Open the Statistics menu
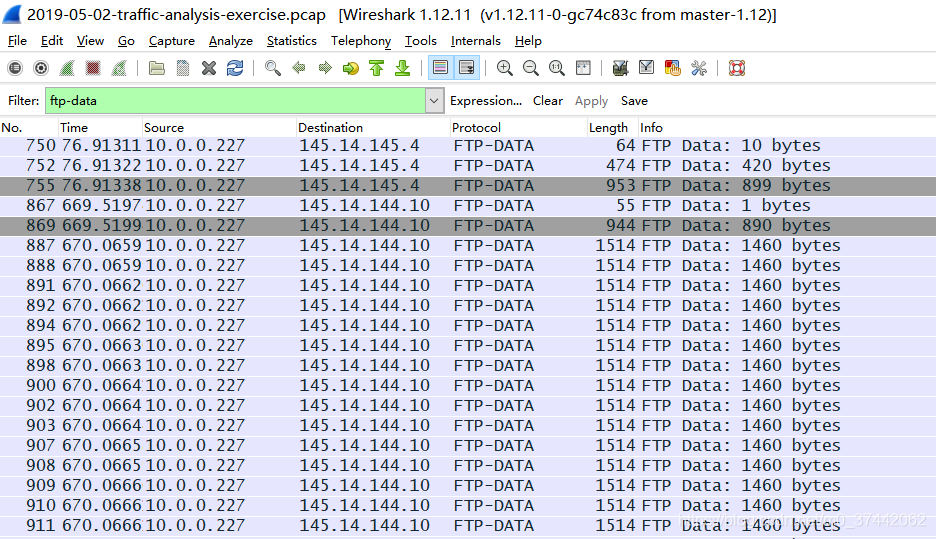 [x=291, y=41]
